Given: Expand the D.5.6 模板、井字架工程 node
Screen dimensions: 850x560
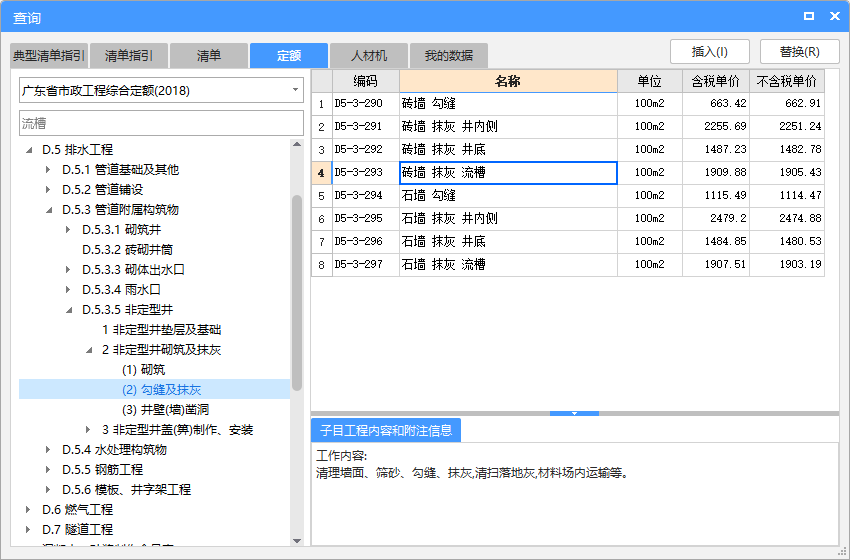Looking at the screenshot, I should [48, 490].
